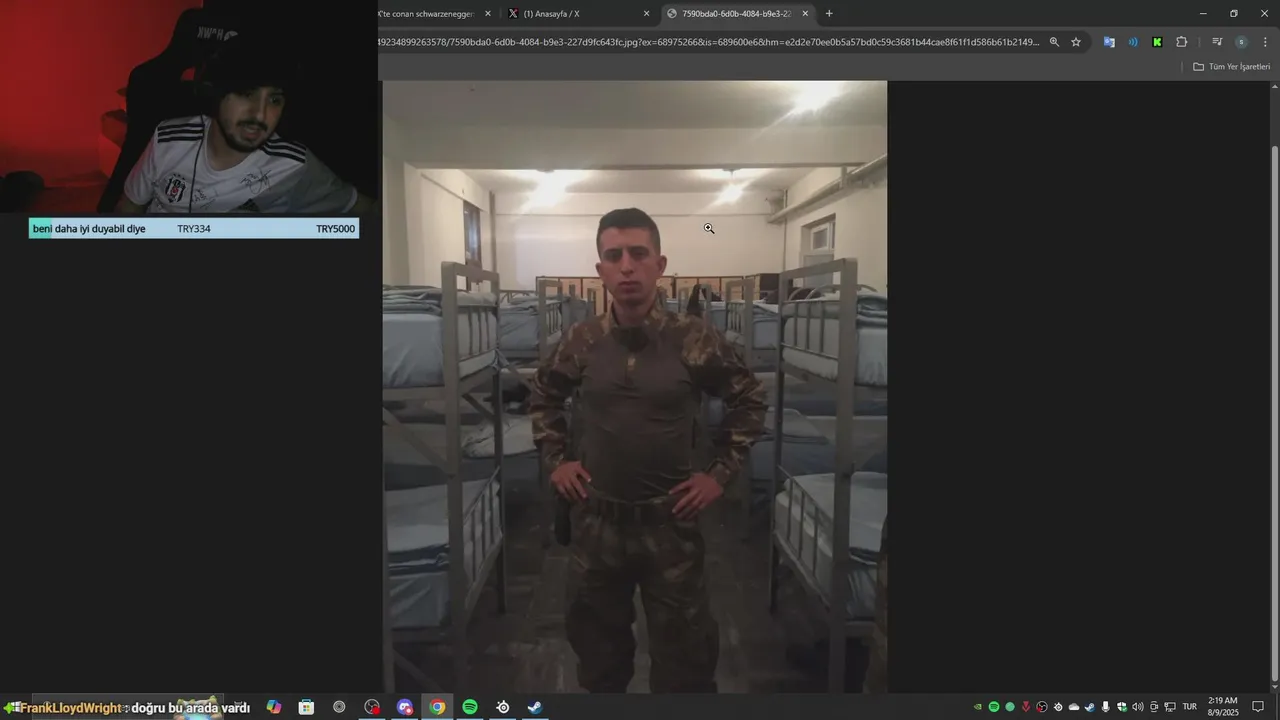Screen dimensions: 1280x720
Task: Open Copilot from the taskbar
Action: (274, 707)
